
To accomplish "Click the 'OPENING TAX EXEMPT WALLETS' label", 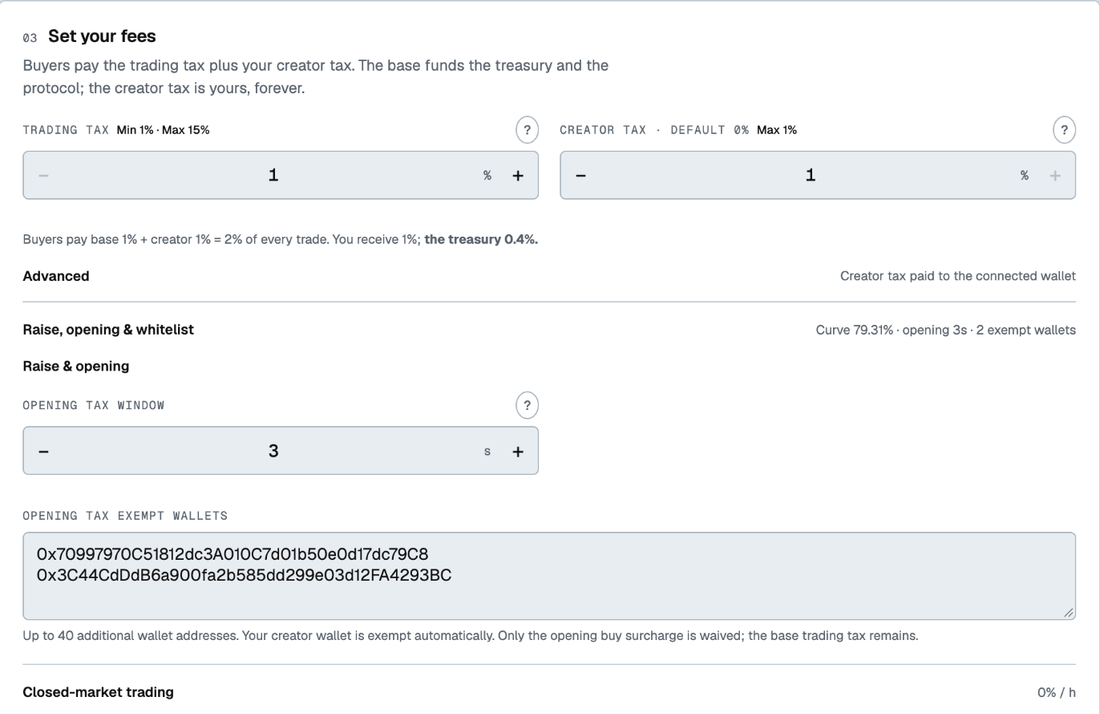I will coord(125,516).
